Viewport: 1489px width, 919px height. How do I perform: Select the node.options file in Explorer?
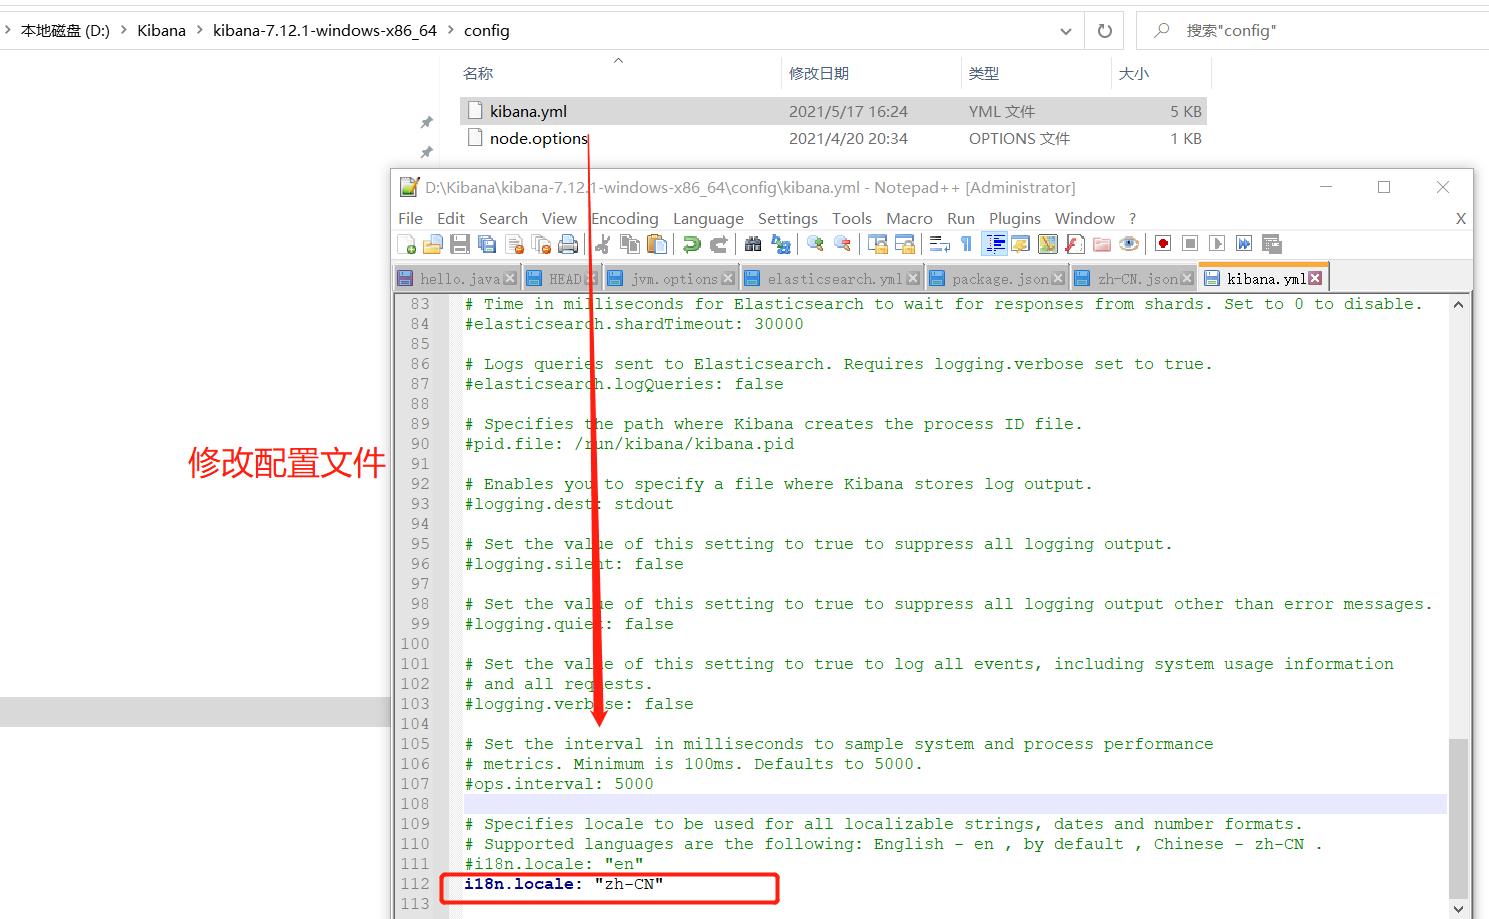833,139
